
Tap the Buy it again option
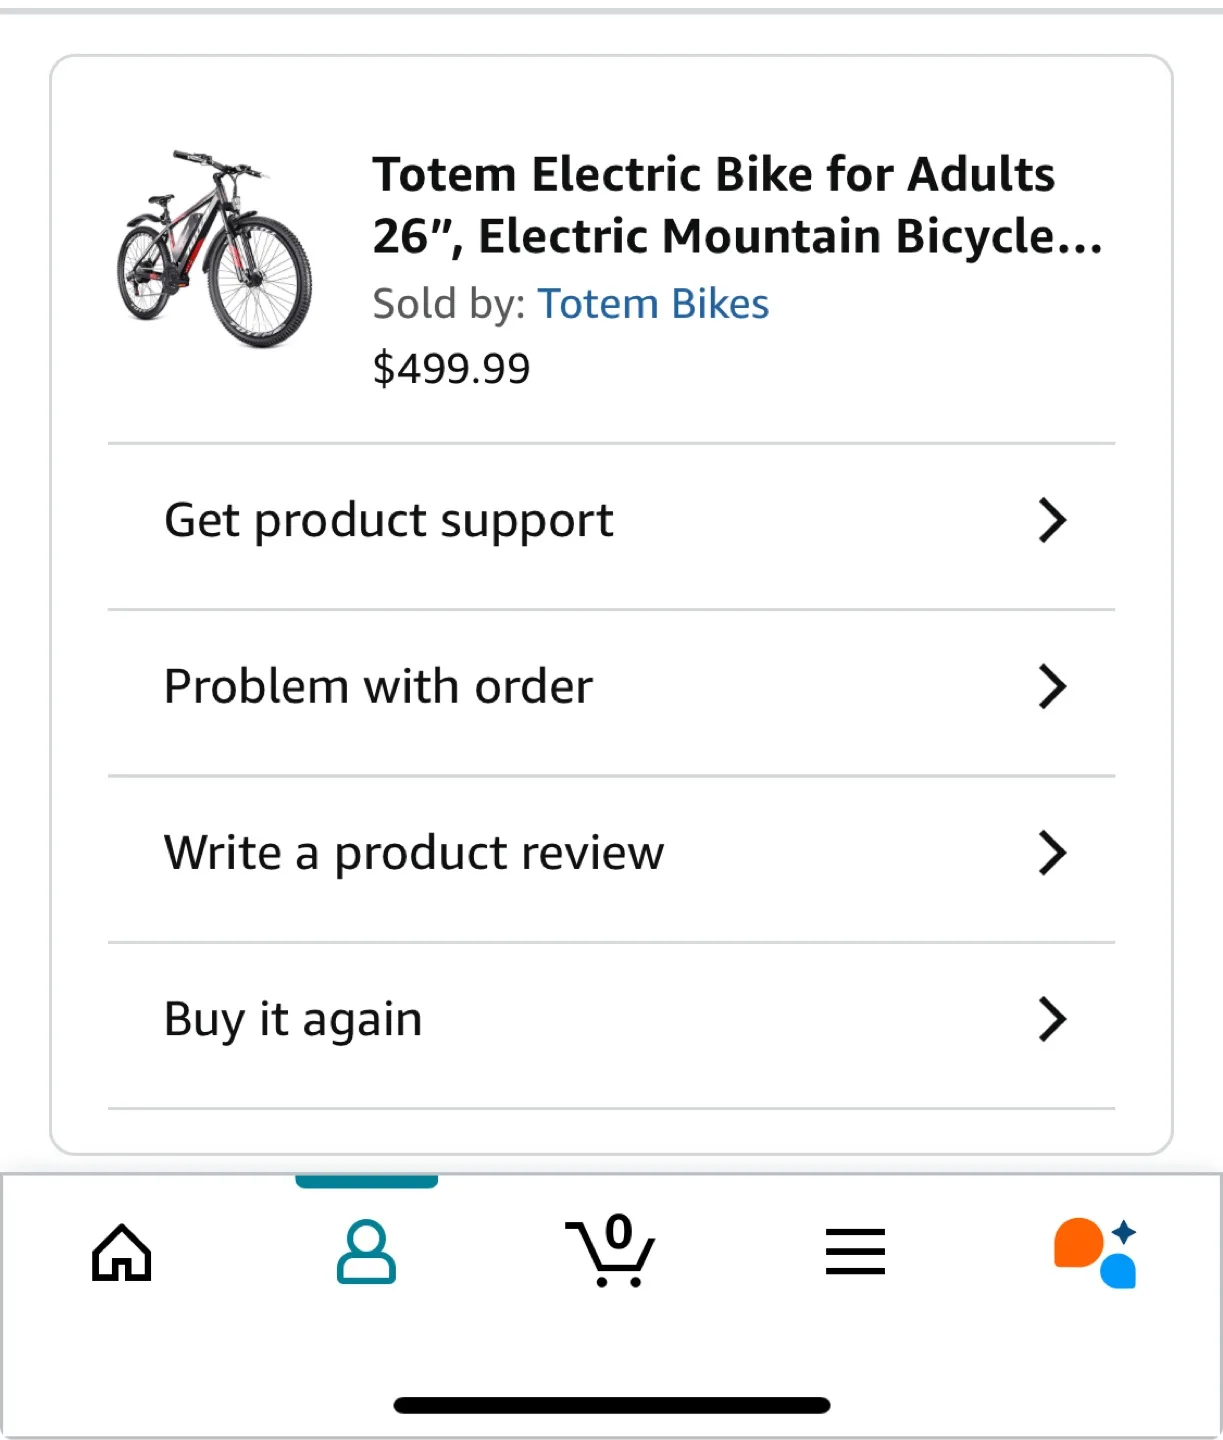(293, 1019)
